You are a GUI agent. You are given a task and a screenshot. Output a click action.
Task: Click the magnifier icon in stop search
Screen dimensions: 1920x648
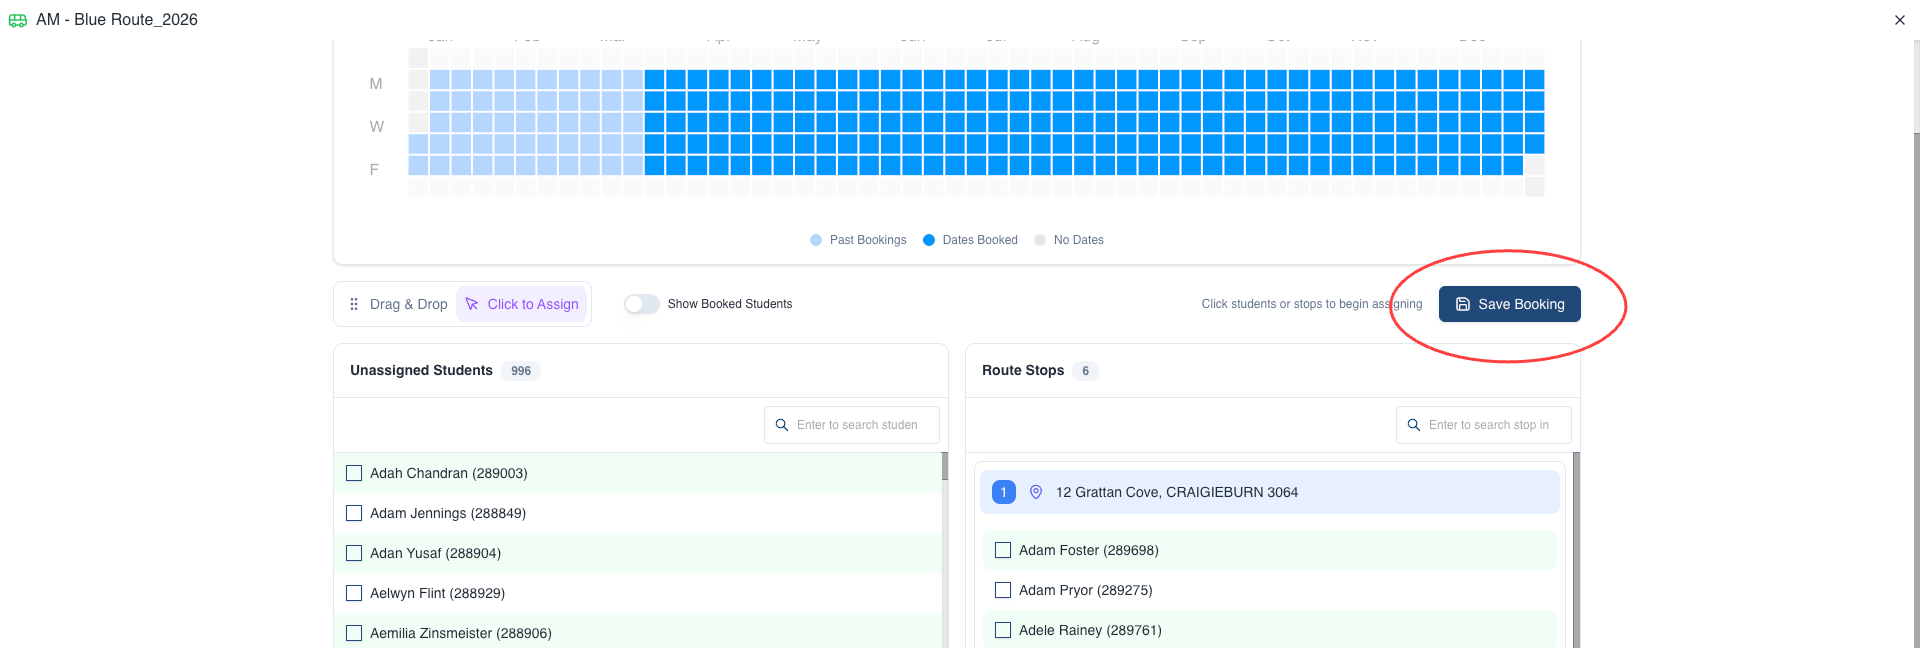(1414, 425)
